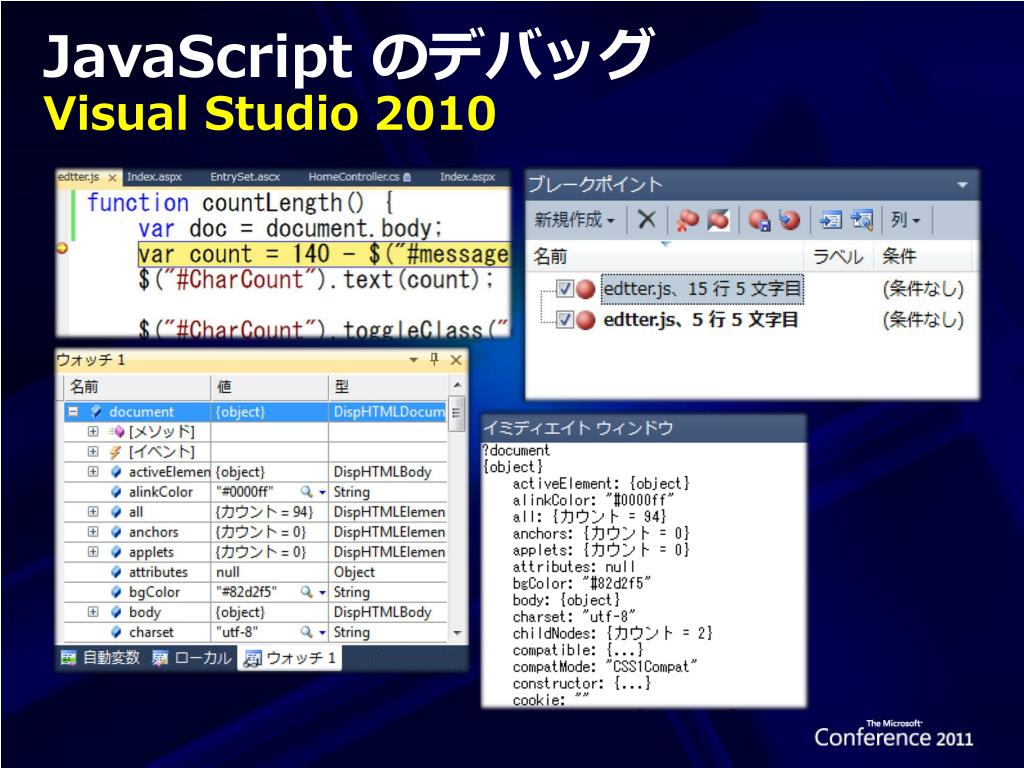Image resolution: width=1024 pixels, height=768 pixels.
Task: Expand the body node
Action: (93, 612)
